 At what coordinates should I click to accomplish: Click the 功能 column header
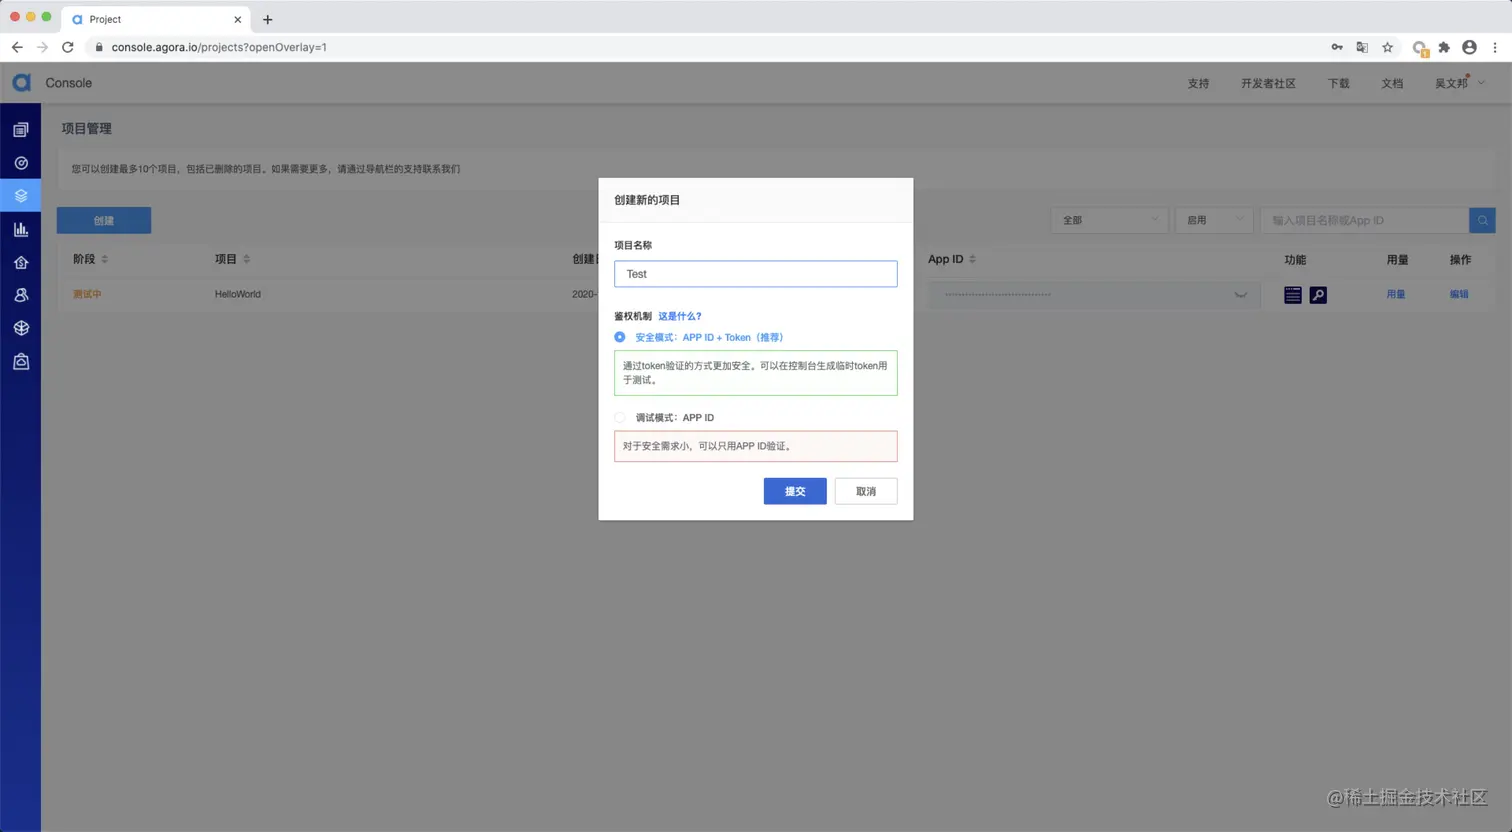click(1295, 259)
